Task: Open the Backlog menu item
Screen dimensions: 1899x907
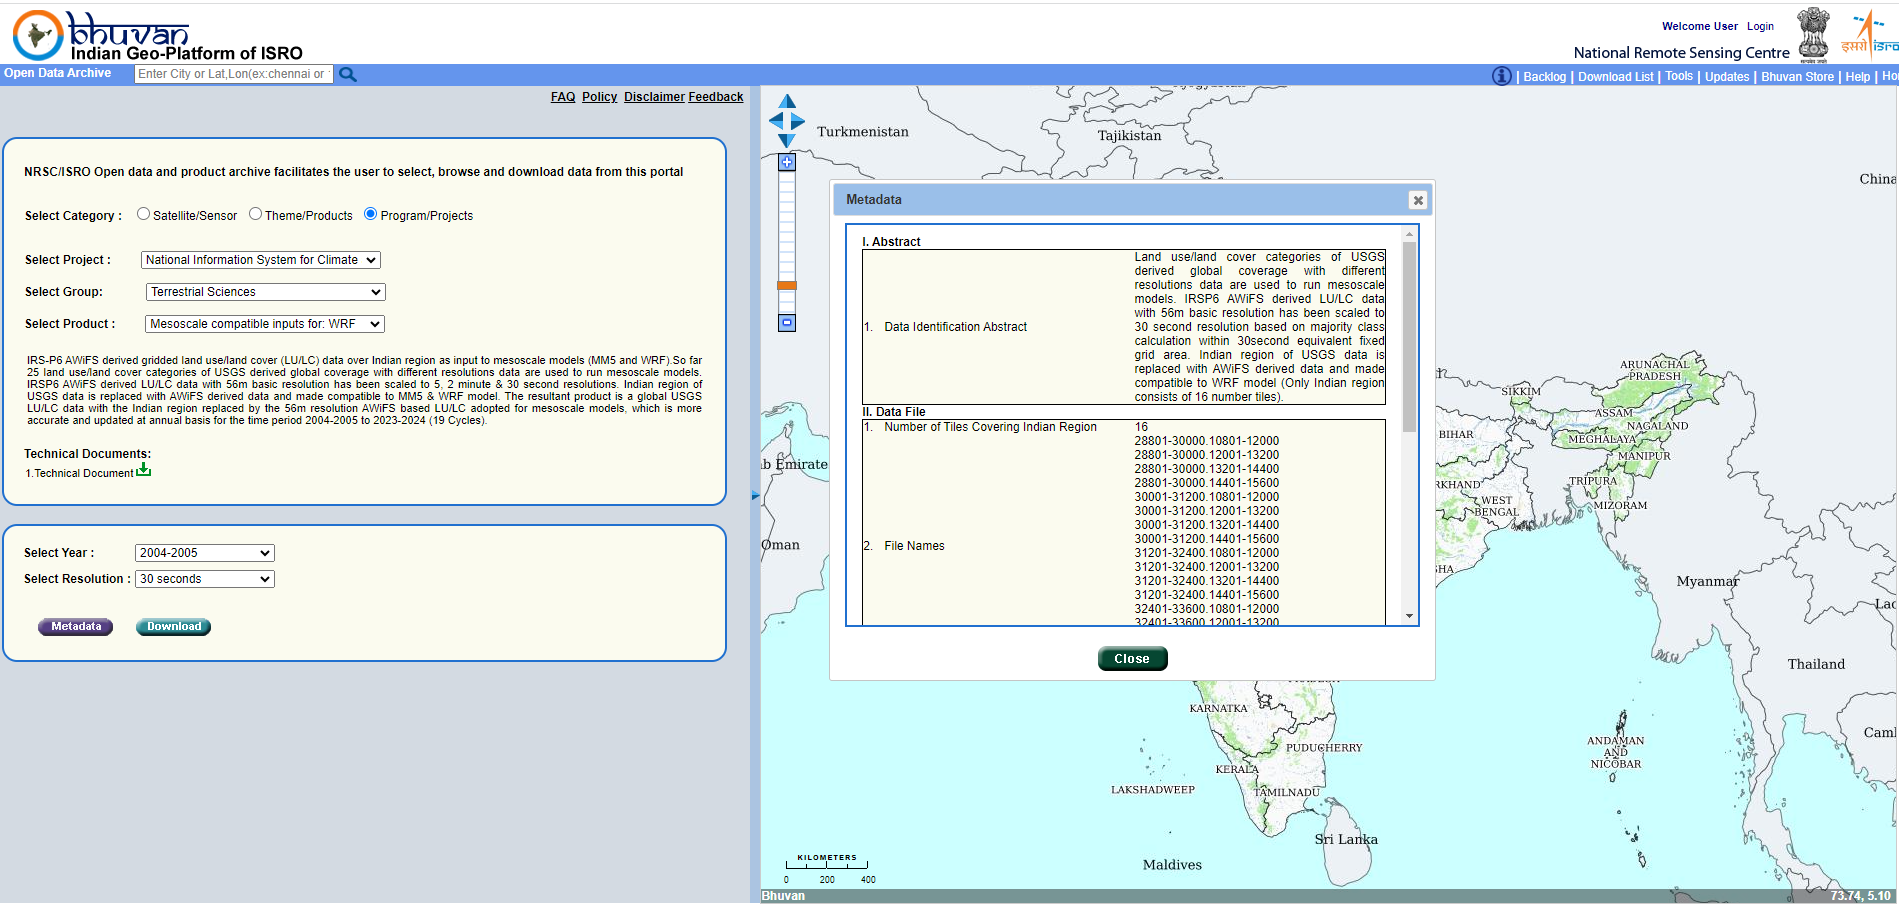Action: coord(1545,77)
